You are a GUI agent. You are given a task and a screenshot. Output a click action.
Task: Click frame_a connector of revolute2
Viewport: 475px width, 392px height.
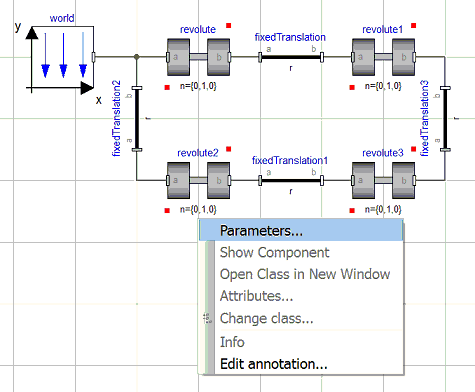(x=168, y=180)
